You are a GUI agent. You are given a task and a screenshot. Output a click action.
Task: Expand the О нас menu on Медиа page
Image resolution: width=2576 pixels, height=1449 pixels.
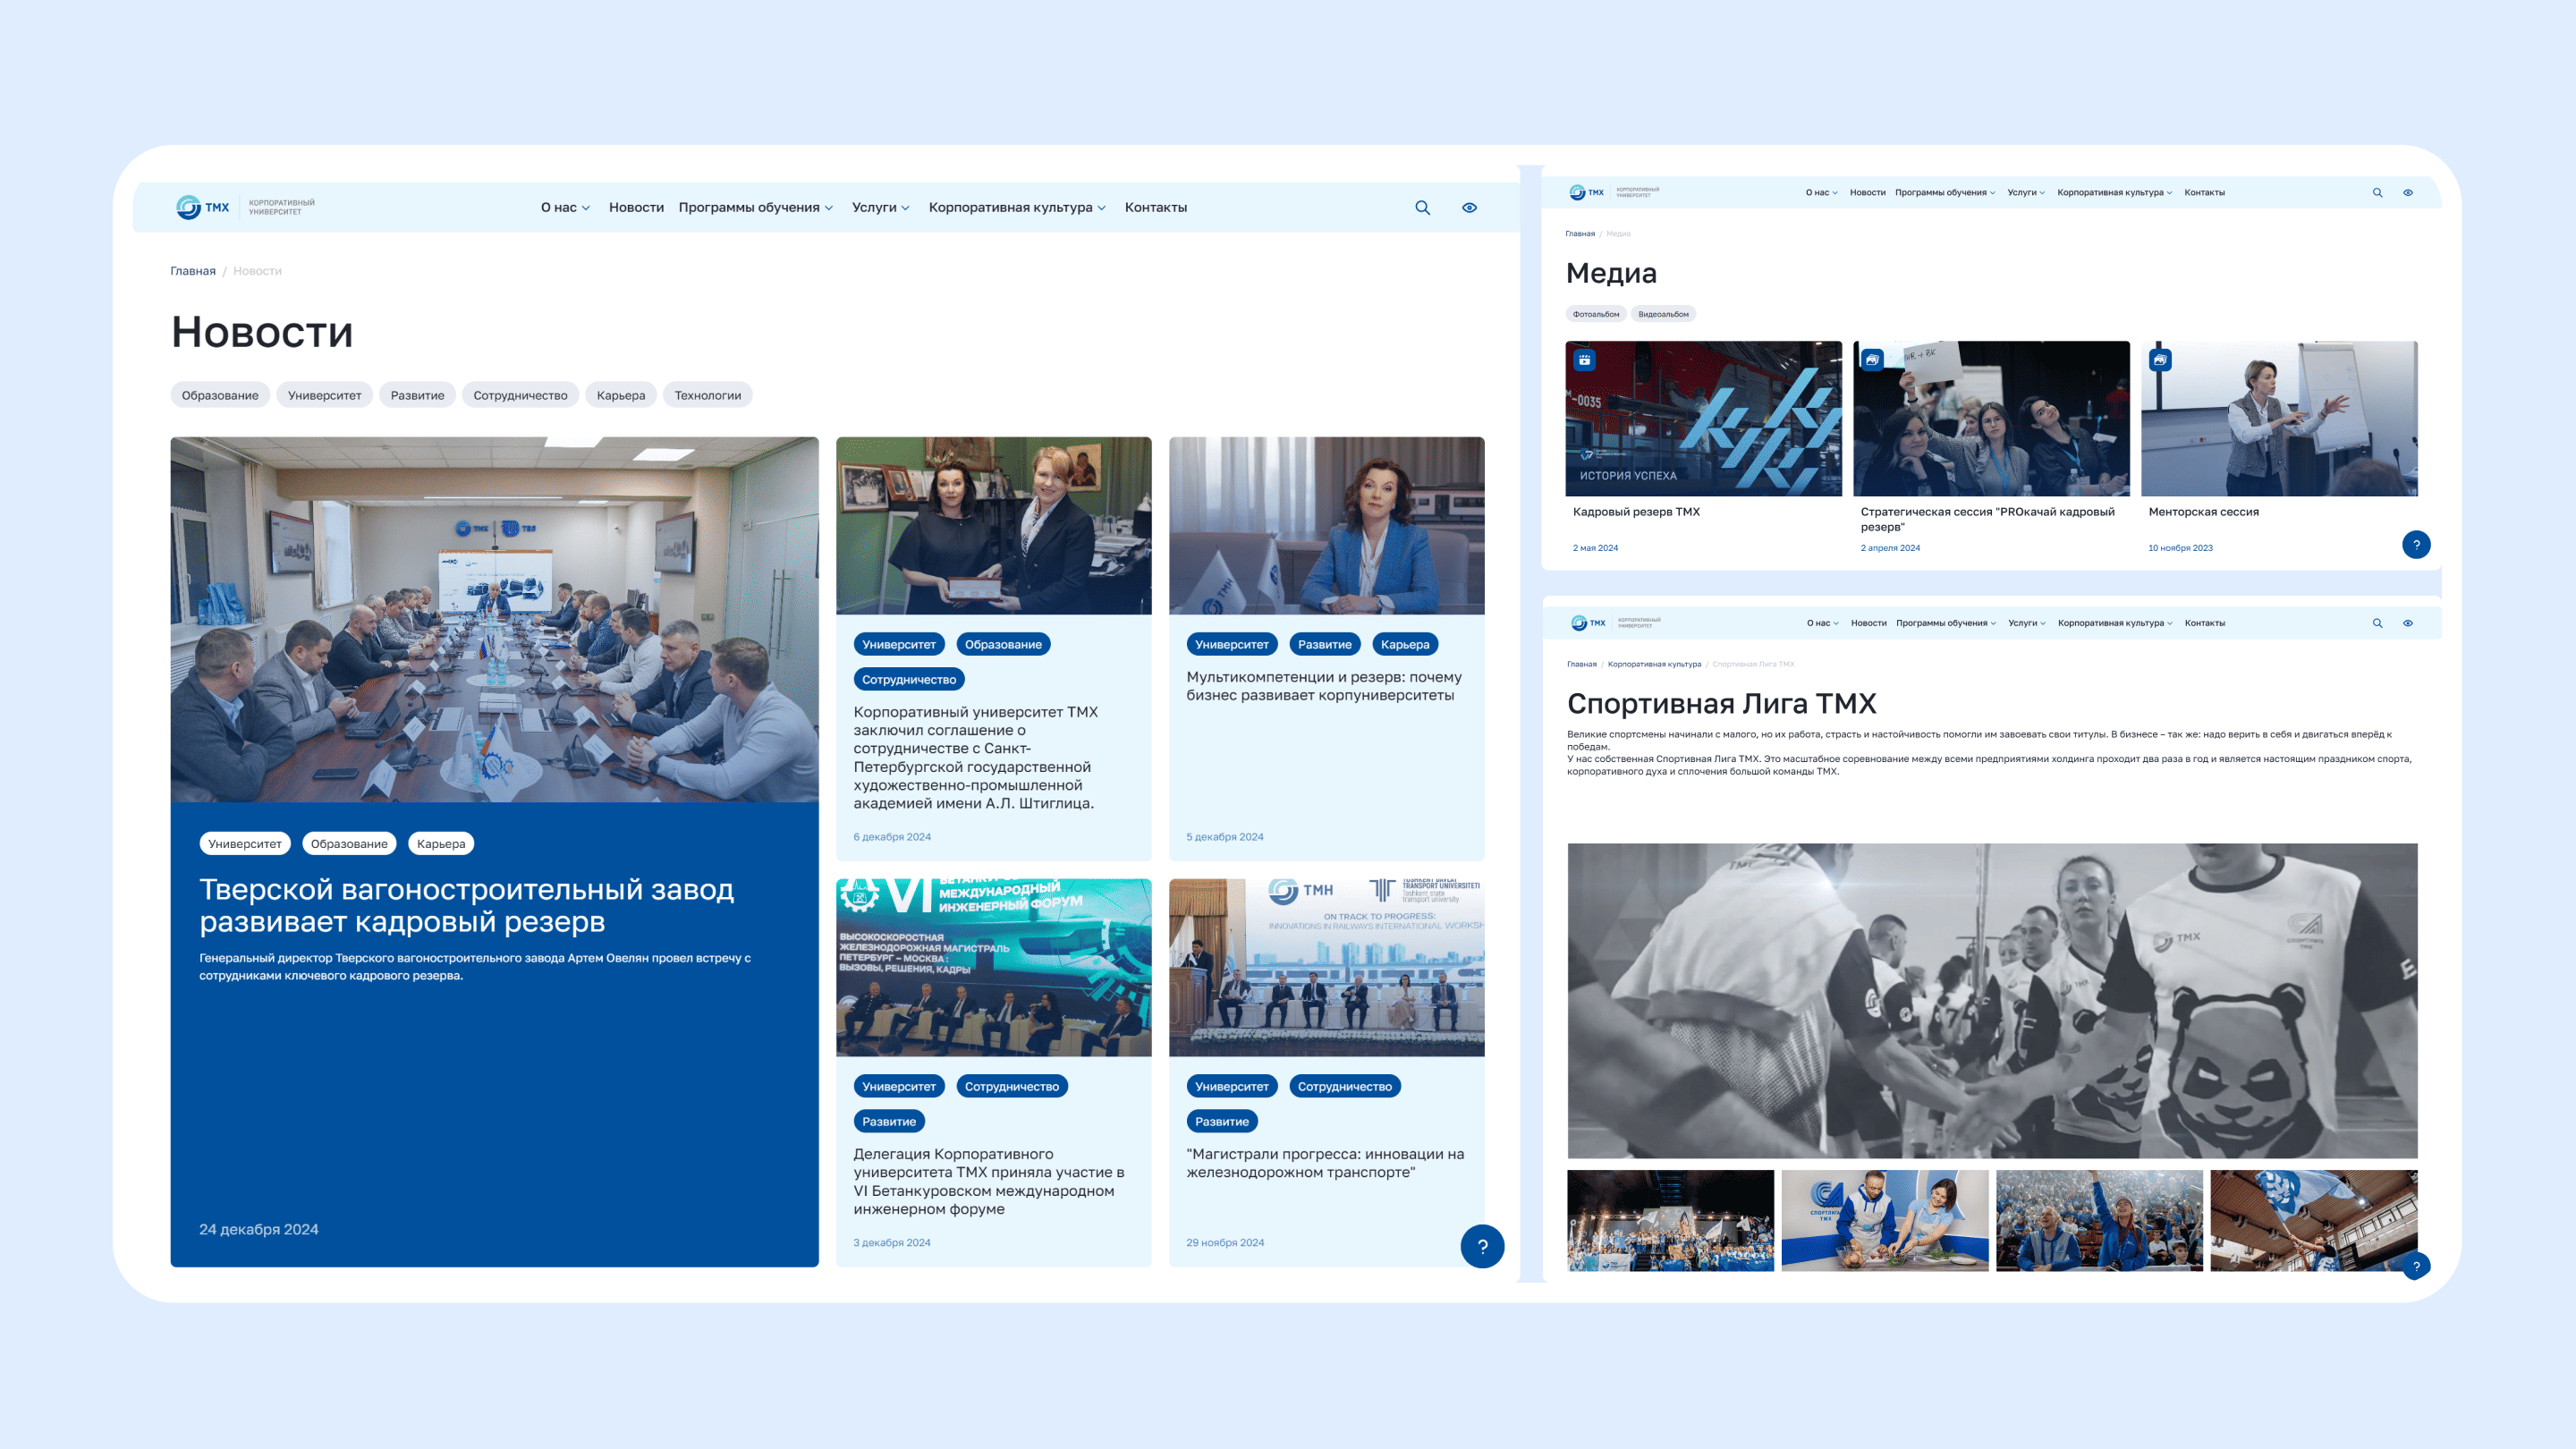tap(1821, 193)
